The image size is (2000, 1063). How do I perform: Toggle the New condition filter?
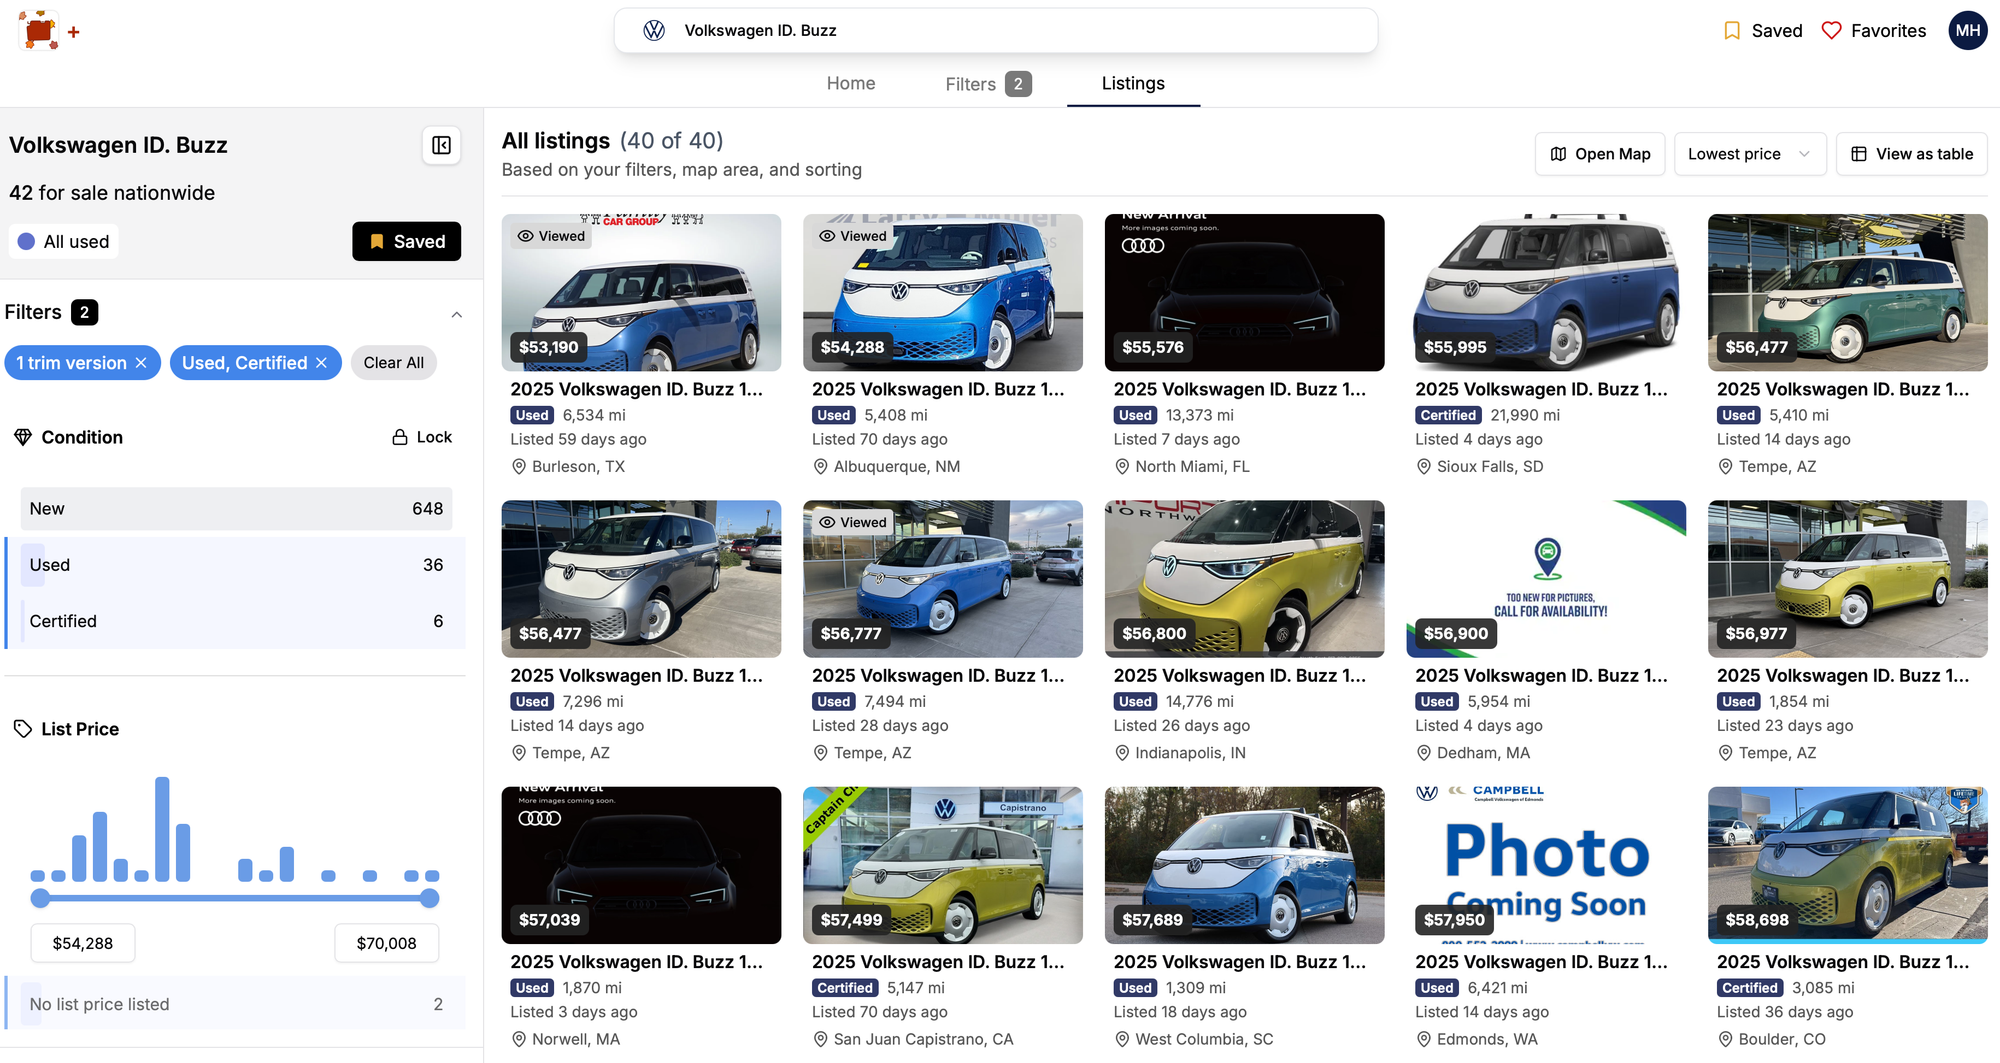point(236,509)
